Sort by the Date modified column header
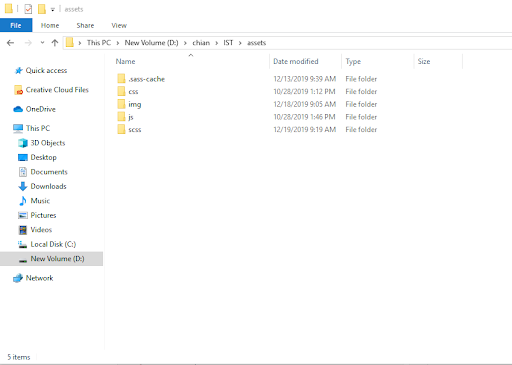Image resolution: width=512 pixels, height=365 pixels. click(296, 61)
